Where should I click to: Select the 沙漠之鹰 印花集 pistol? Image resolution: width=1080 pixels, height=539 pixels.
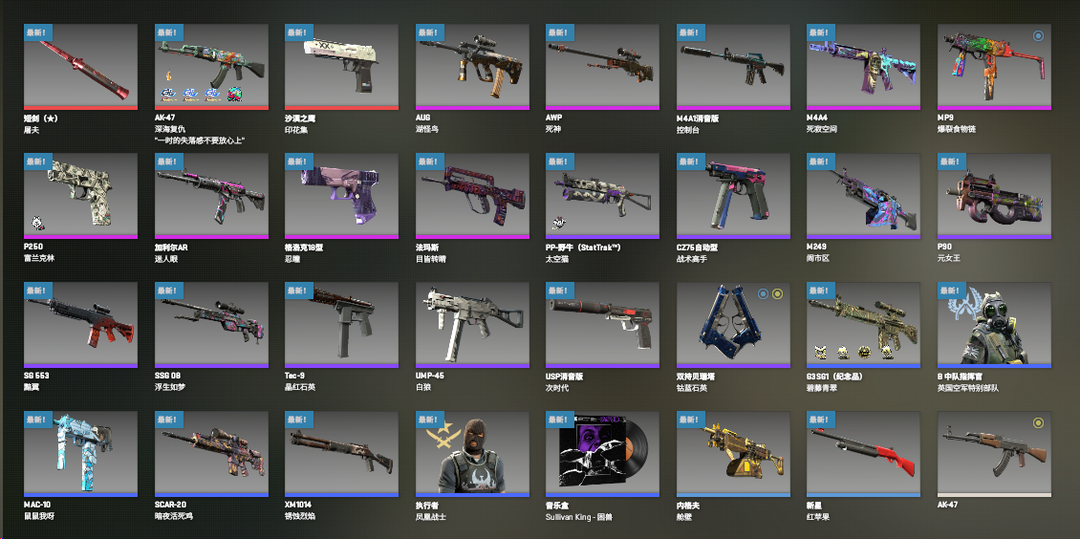pos(342,67)
